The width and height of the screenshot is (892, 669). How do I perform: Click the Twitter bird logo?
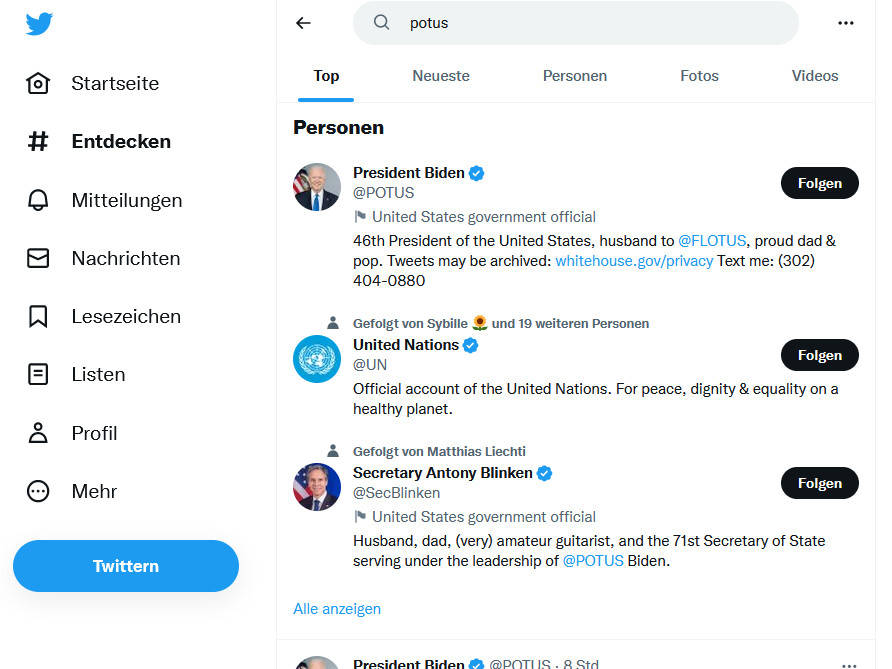38,22
